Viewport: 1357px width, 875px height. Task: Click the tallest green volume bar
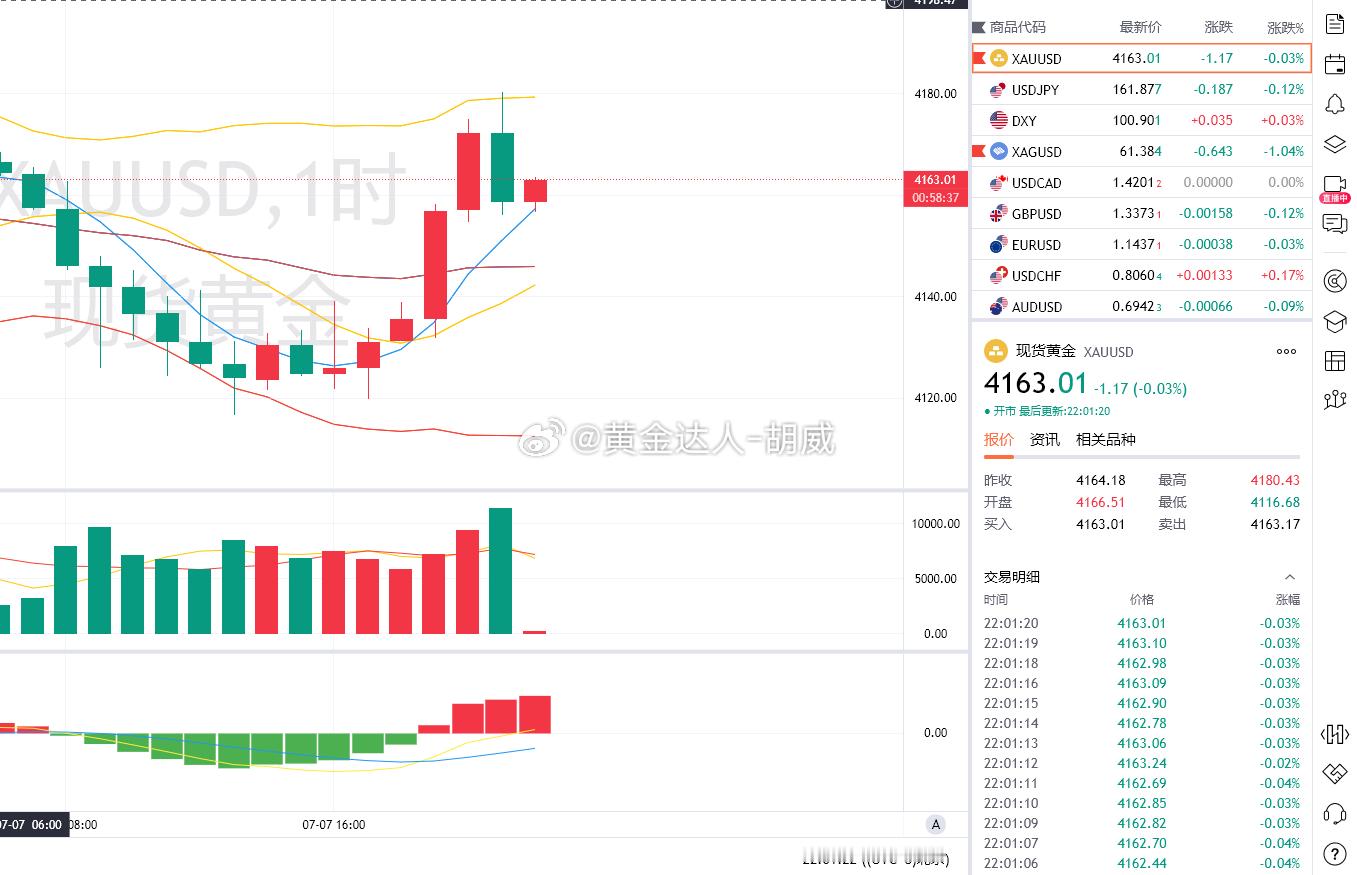tap(501, 570)
